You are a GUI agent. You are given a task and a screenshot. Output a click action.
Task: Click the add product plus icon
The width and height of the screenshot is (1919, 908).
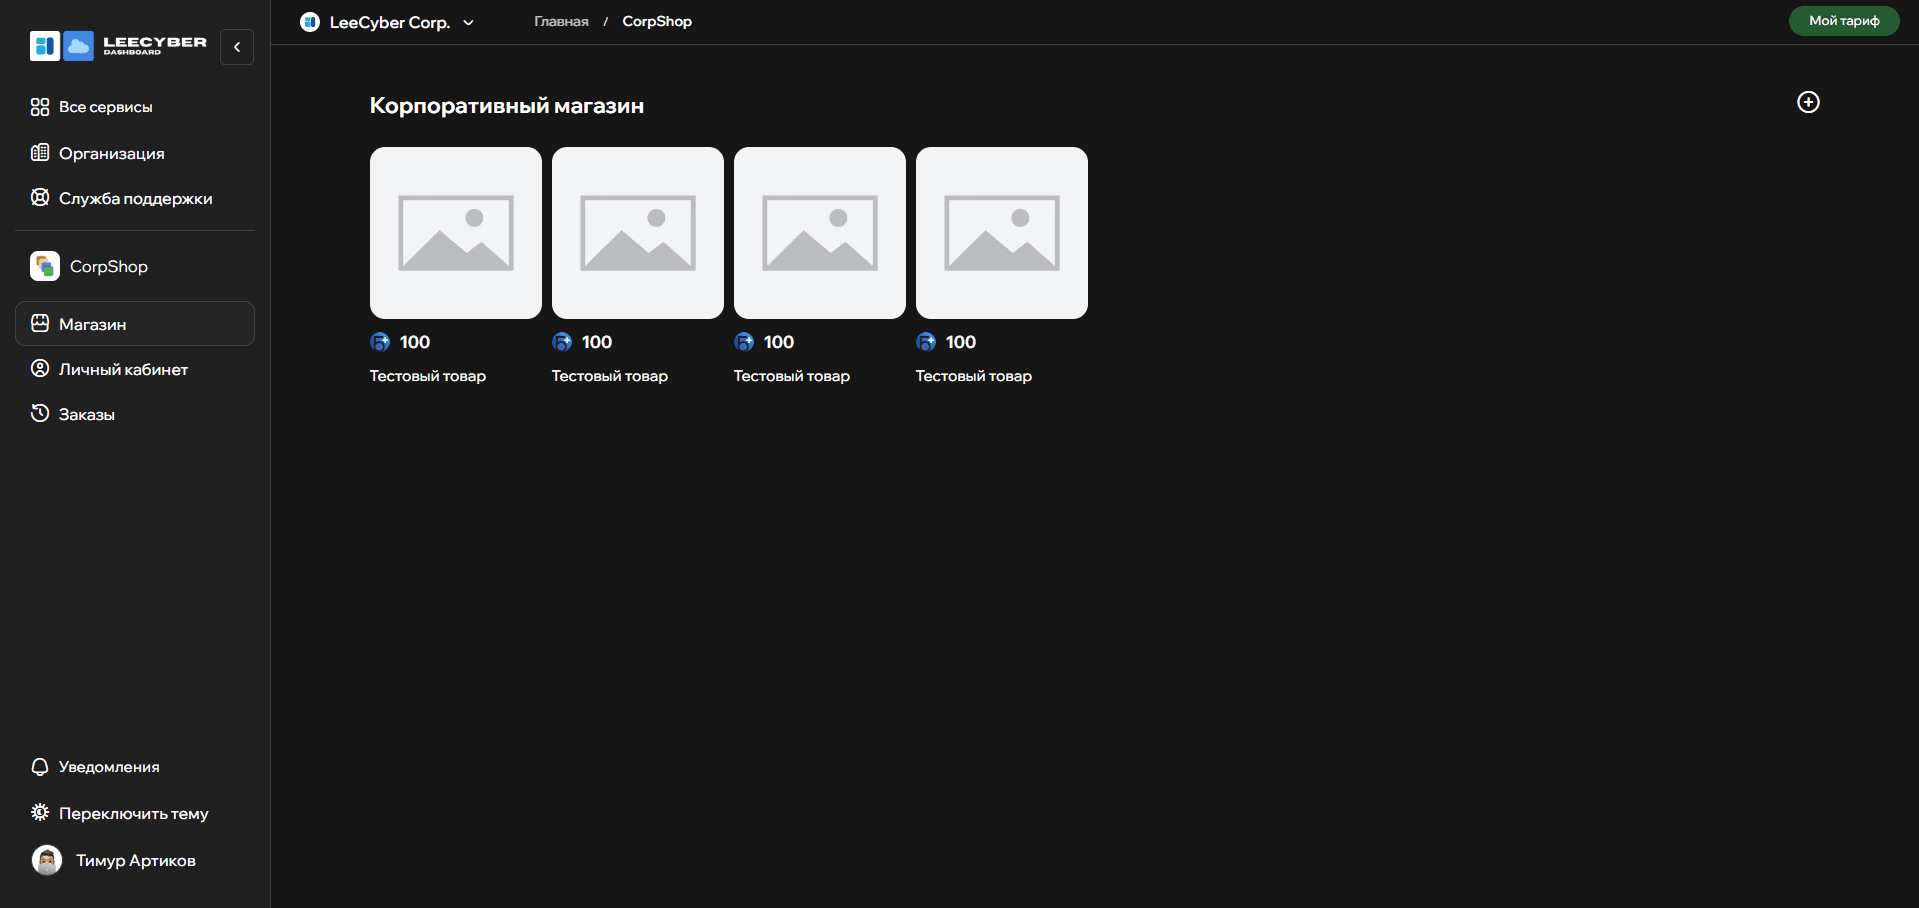(1808, 102)
